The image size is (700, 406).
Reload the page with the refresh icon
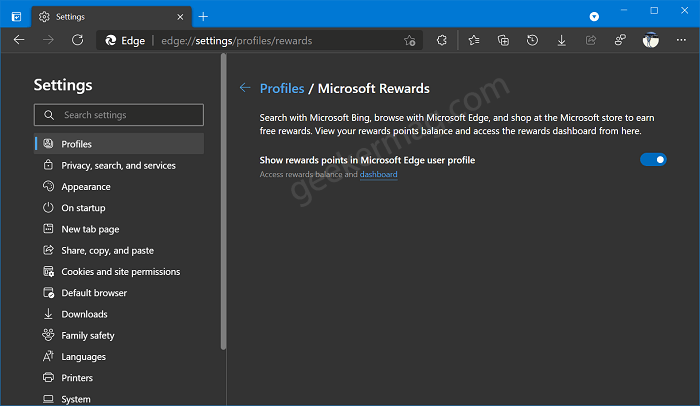tap(78, 40)
